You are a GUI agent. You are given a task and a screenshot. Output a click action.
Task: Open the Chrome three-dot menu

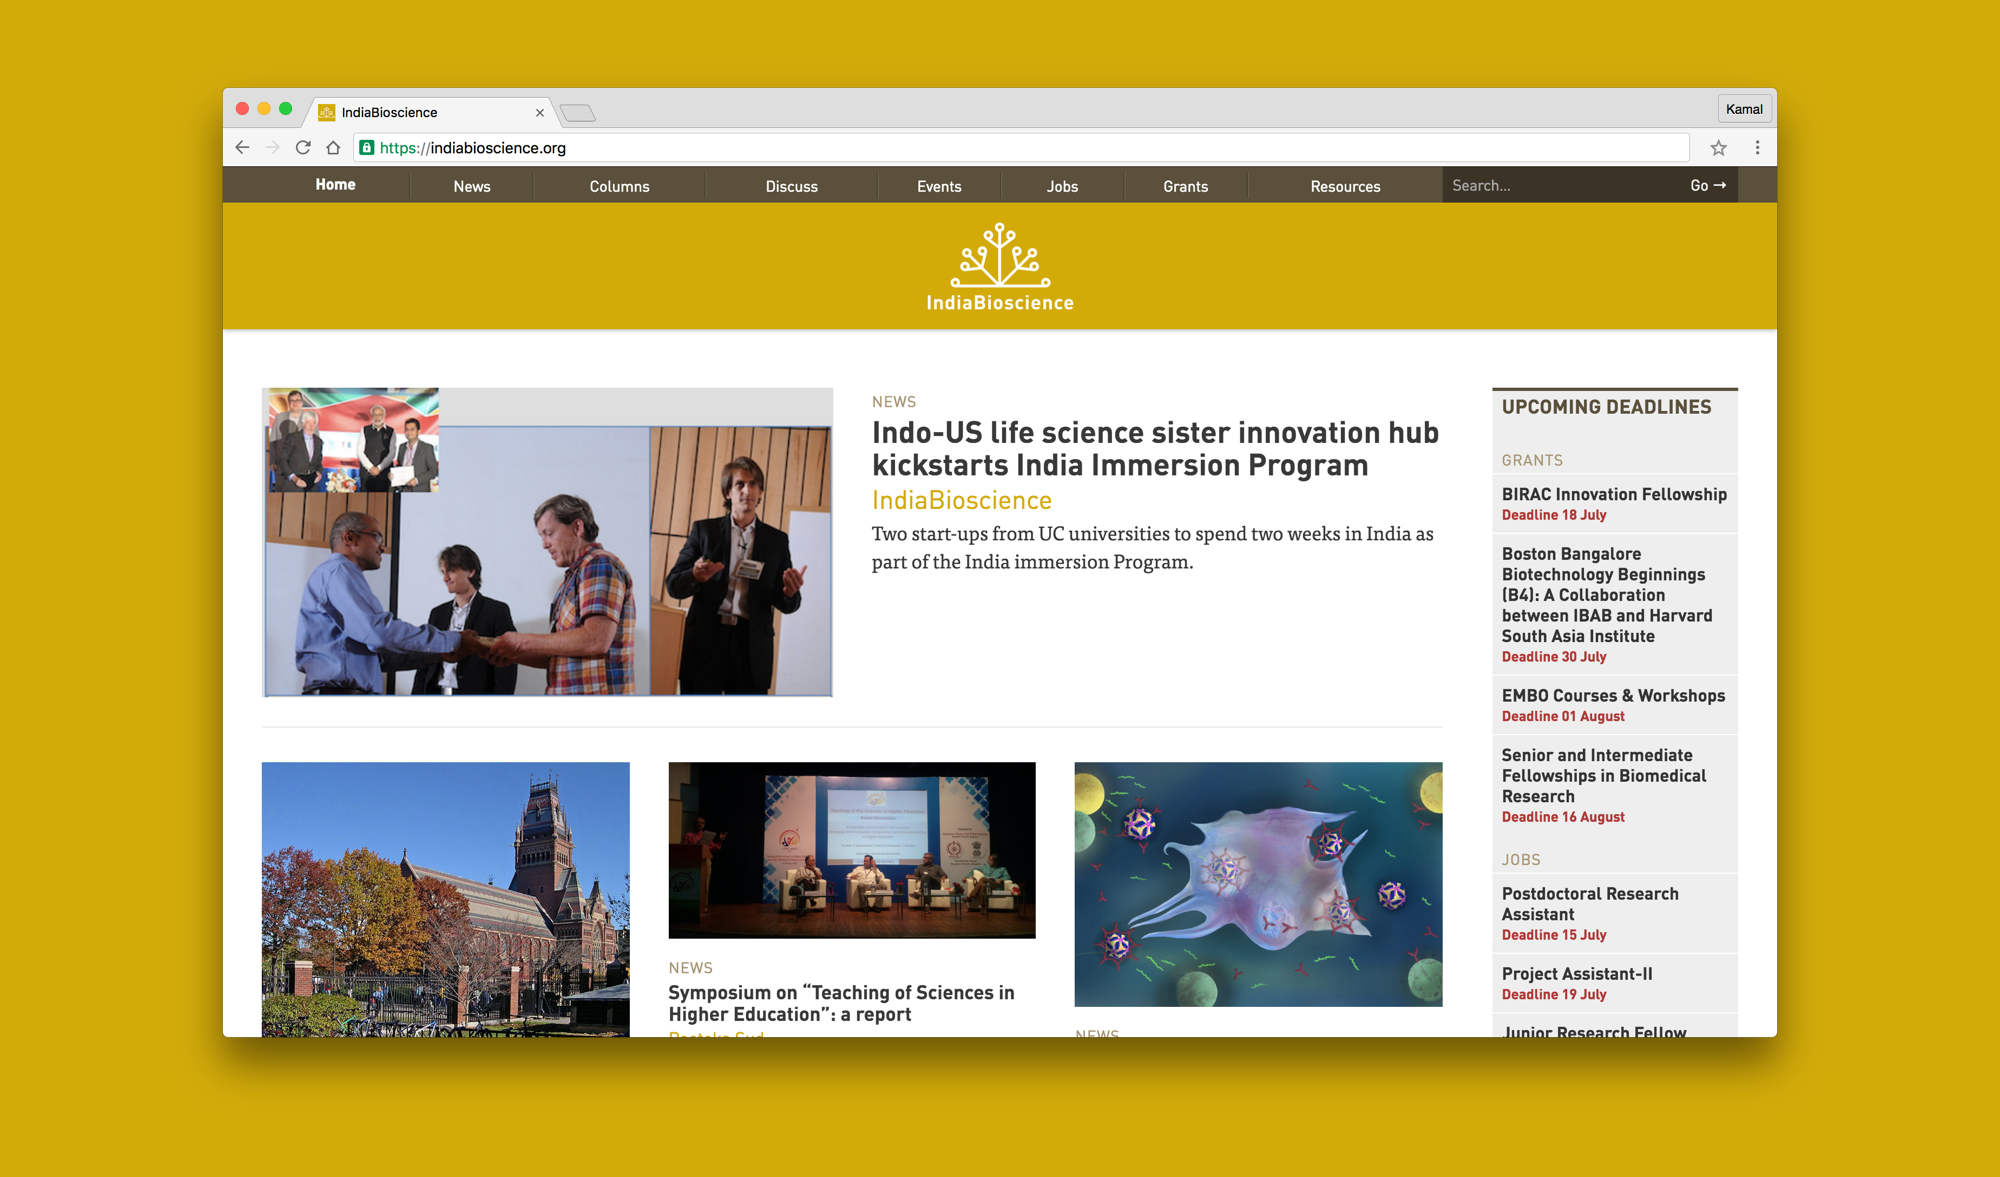click(1757, 148)
